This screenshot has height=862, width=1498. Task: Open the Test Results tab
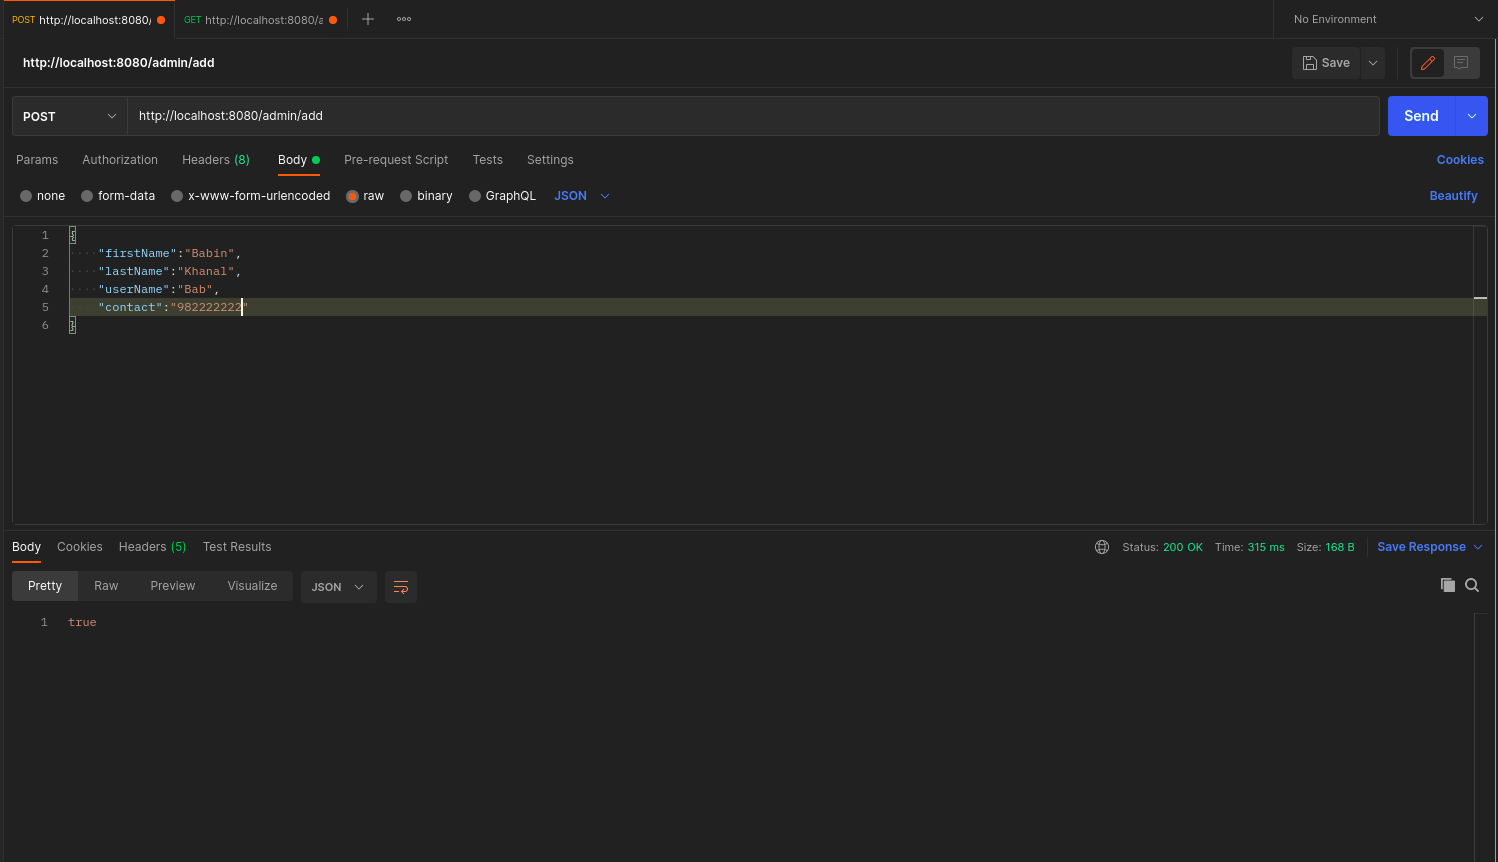(x=237, y=547)
